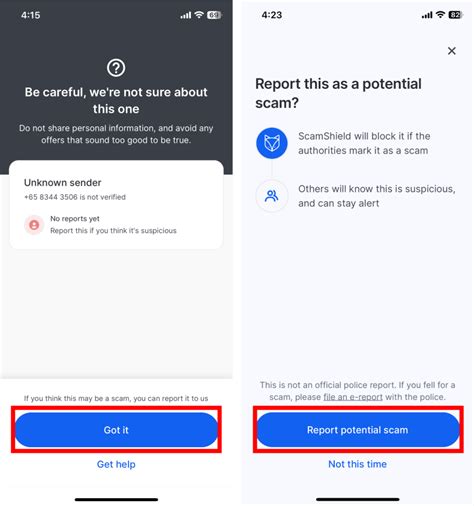Tap the Report potential scam button
This screenshot has width=474, height=506.
(x=358, y=430)
